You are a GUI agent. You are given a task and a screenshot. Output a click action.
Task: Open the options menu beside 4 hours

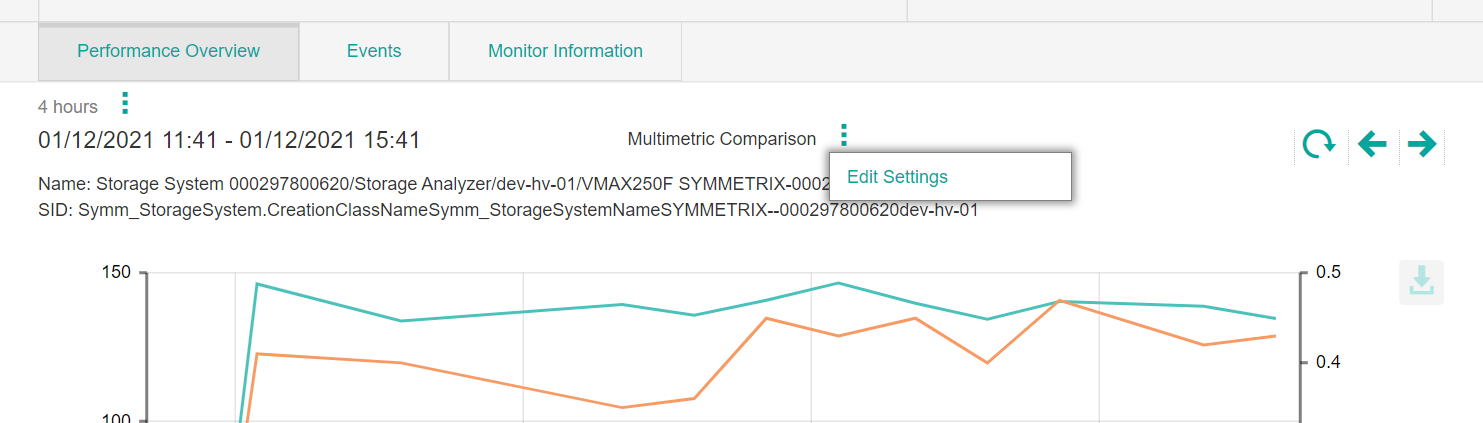click(124, 104)
